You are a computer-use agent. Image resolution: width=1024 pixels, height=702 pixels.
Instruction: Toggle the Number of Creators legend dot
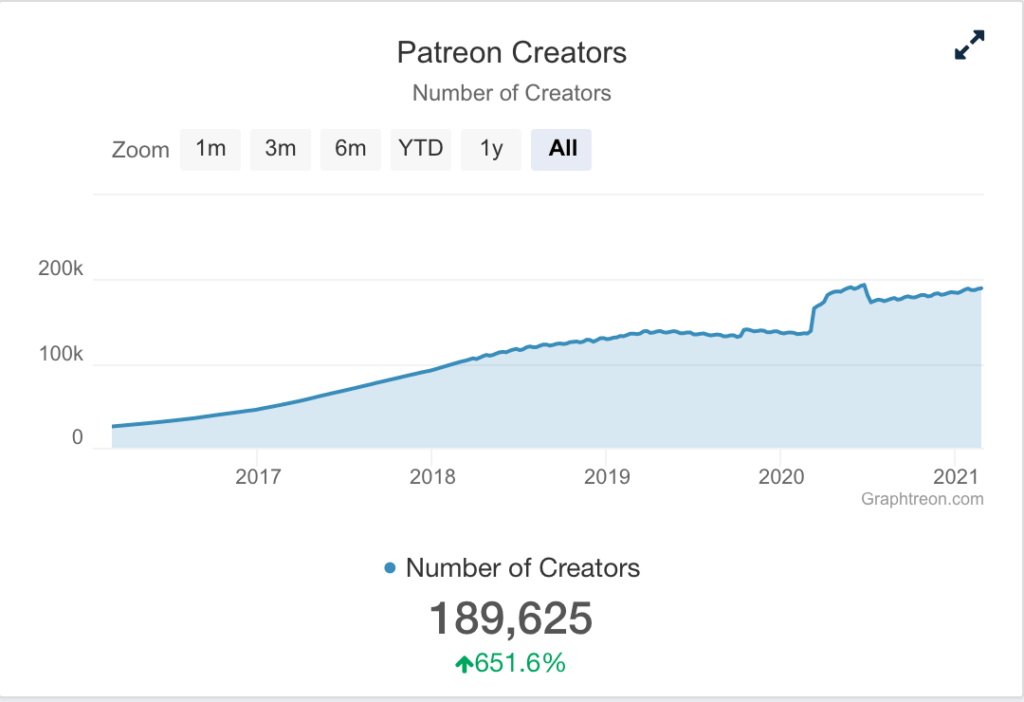[x=390, y=567]
